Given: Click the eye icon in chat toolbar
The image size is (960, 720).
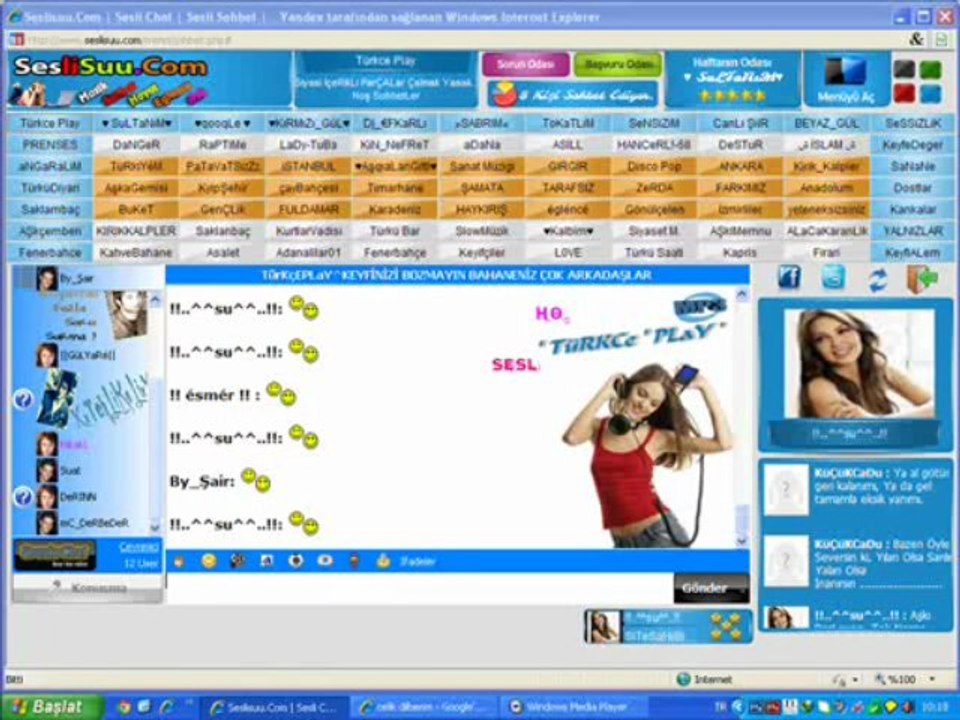Looking at the screenshot, I should 325,560.
